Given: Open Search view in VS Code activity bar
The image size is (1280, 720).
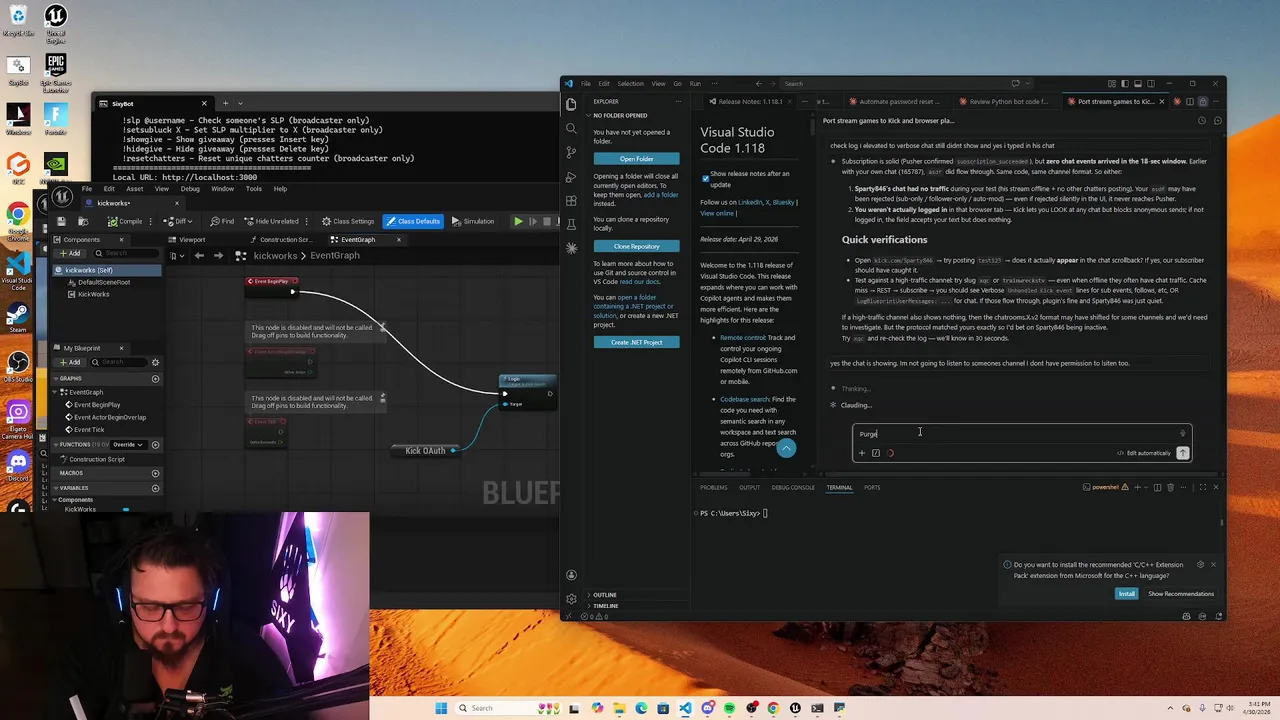Looking at the screenshot, I should tap(571, 128).
